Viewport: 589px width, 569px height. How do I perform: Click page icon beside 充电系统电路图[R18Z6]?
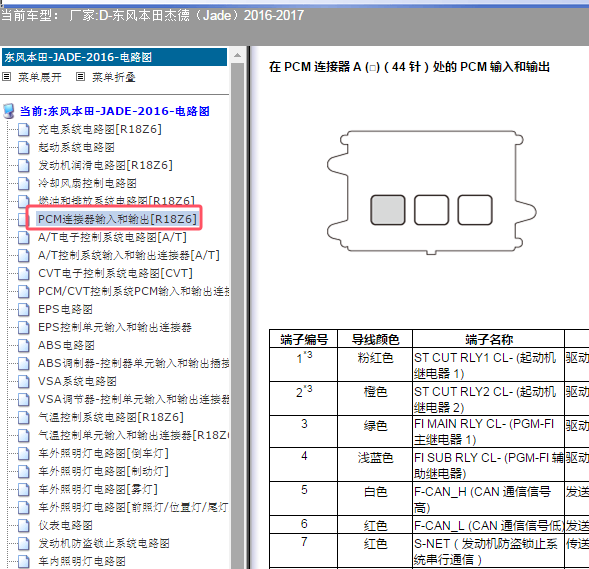tap(24, 129)
